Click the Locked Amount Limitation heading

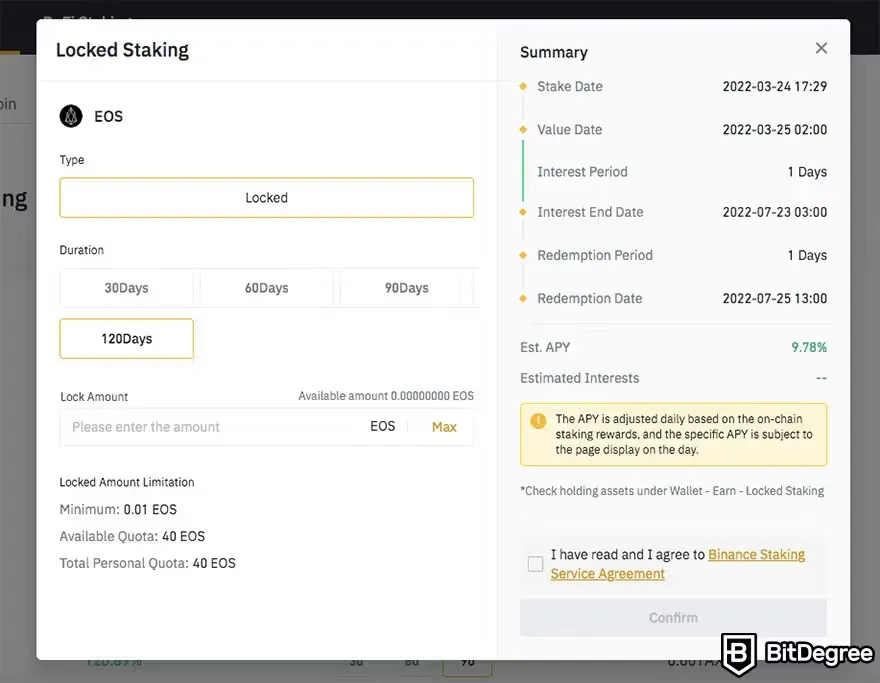click(x=127, y=482)
